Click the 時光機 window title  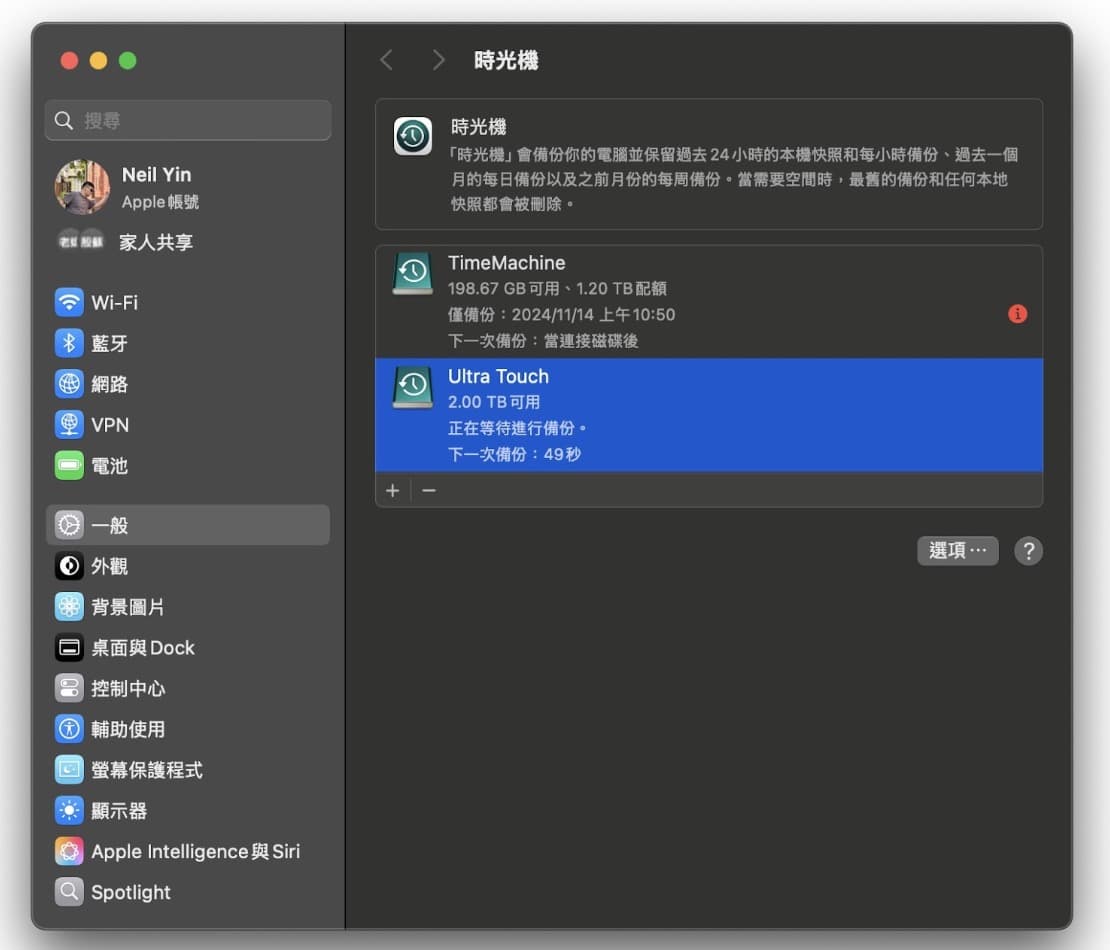(506, 60)
